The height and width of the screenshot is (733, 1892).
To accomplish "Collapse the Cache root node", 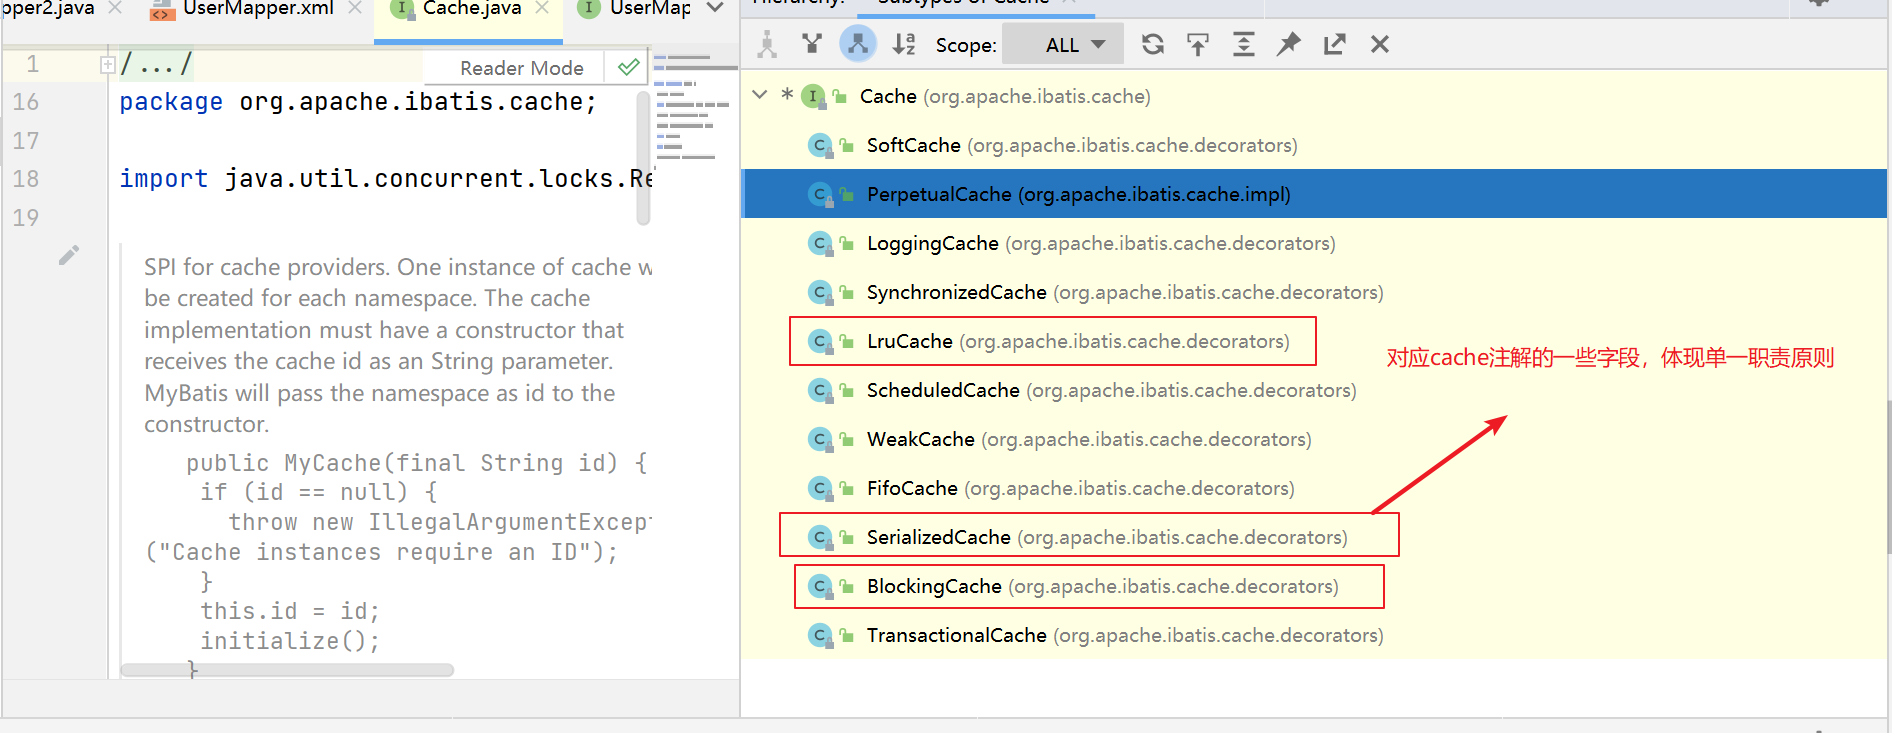I will click(x=760, y=95).
